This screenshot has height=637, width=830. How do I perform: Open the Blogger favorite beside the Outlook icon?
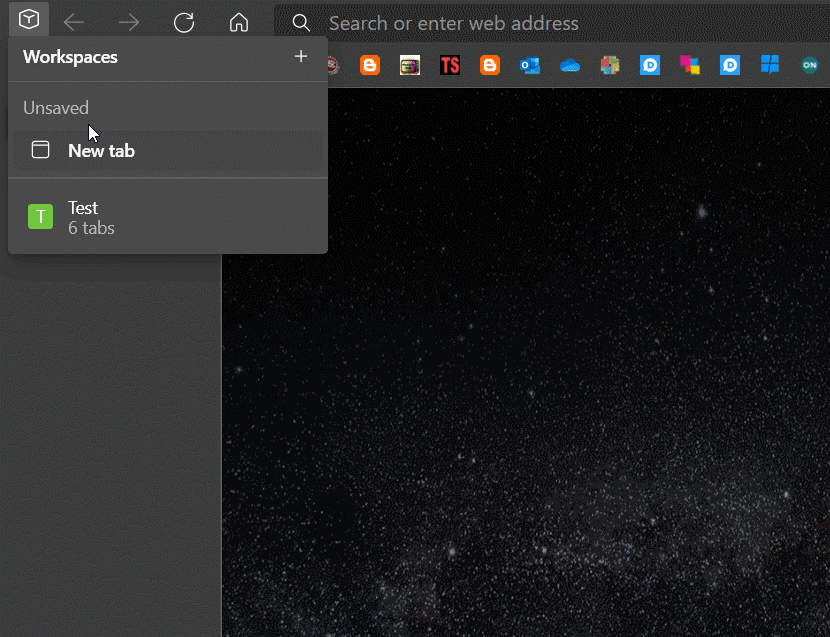tap(490, 65)
